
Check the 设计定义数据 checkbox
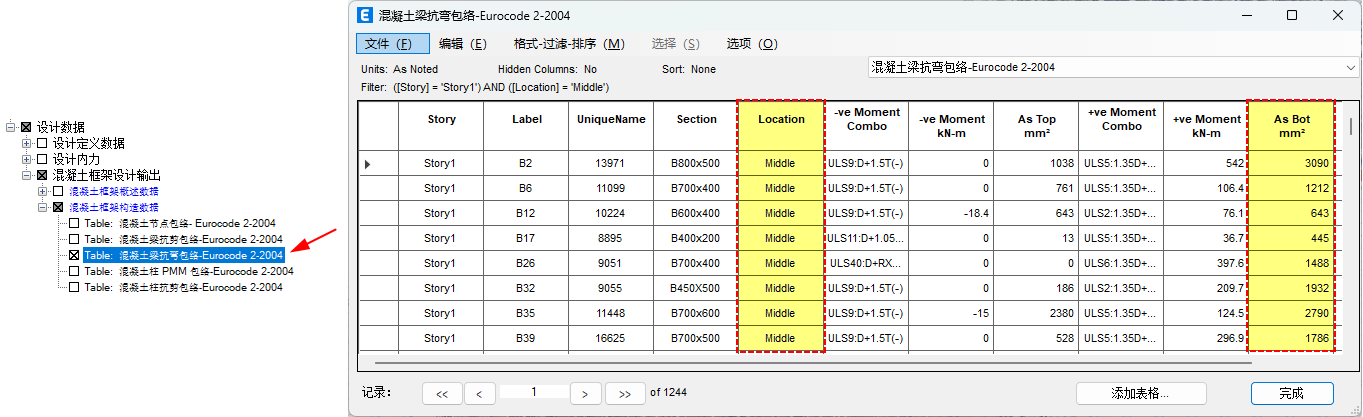tap(42, 143)
